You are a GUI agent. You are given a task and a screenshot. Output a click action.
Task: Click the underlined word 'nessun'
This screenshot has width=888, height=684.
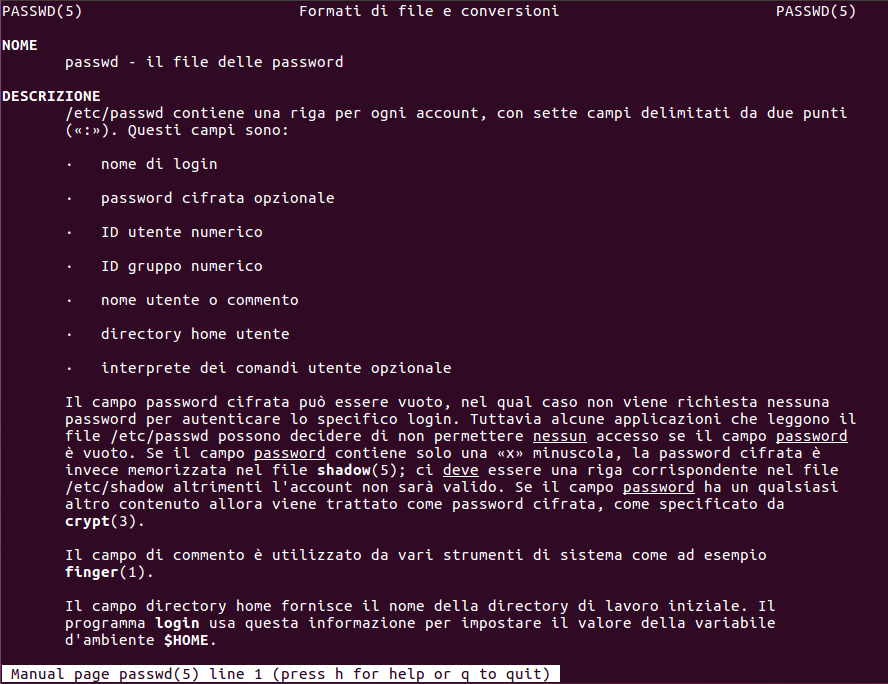(x=560, y=436)
